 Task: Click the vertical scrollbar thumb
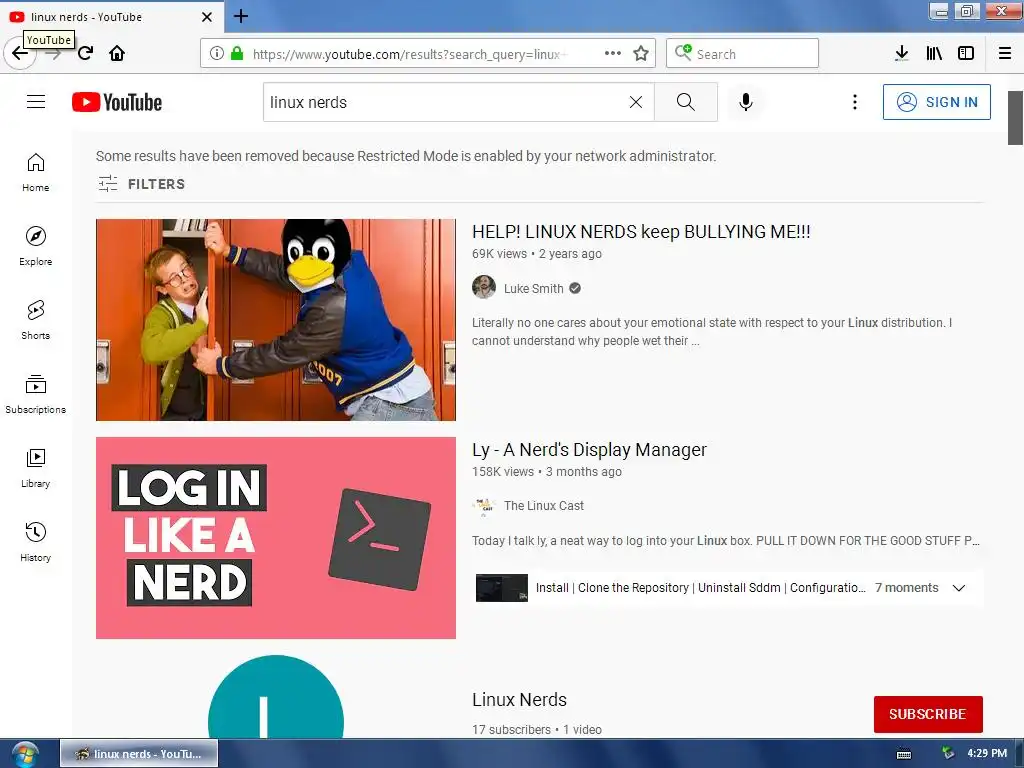[x=1015, y=118]
